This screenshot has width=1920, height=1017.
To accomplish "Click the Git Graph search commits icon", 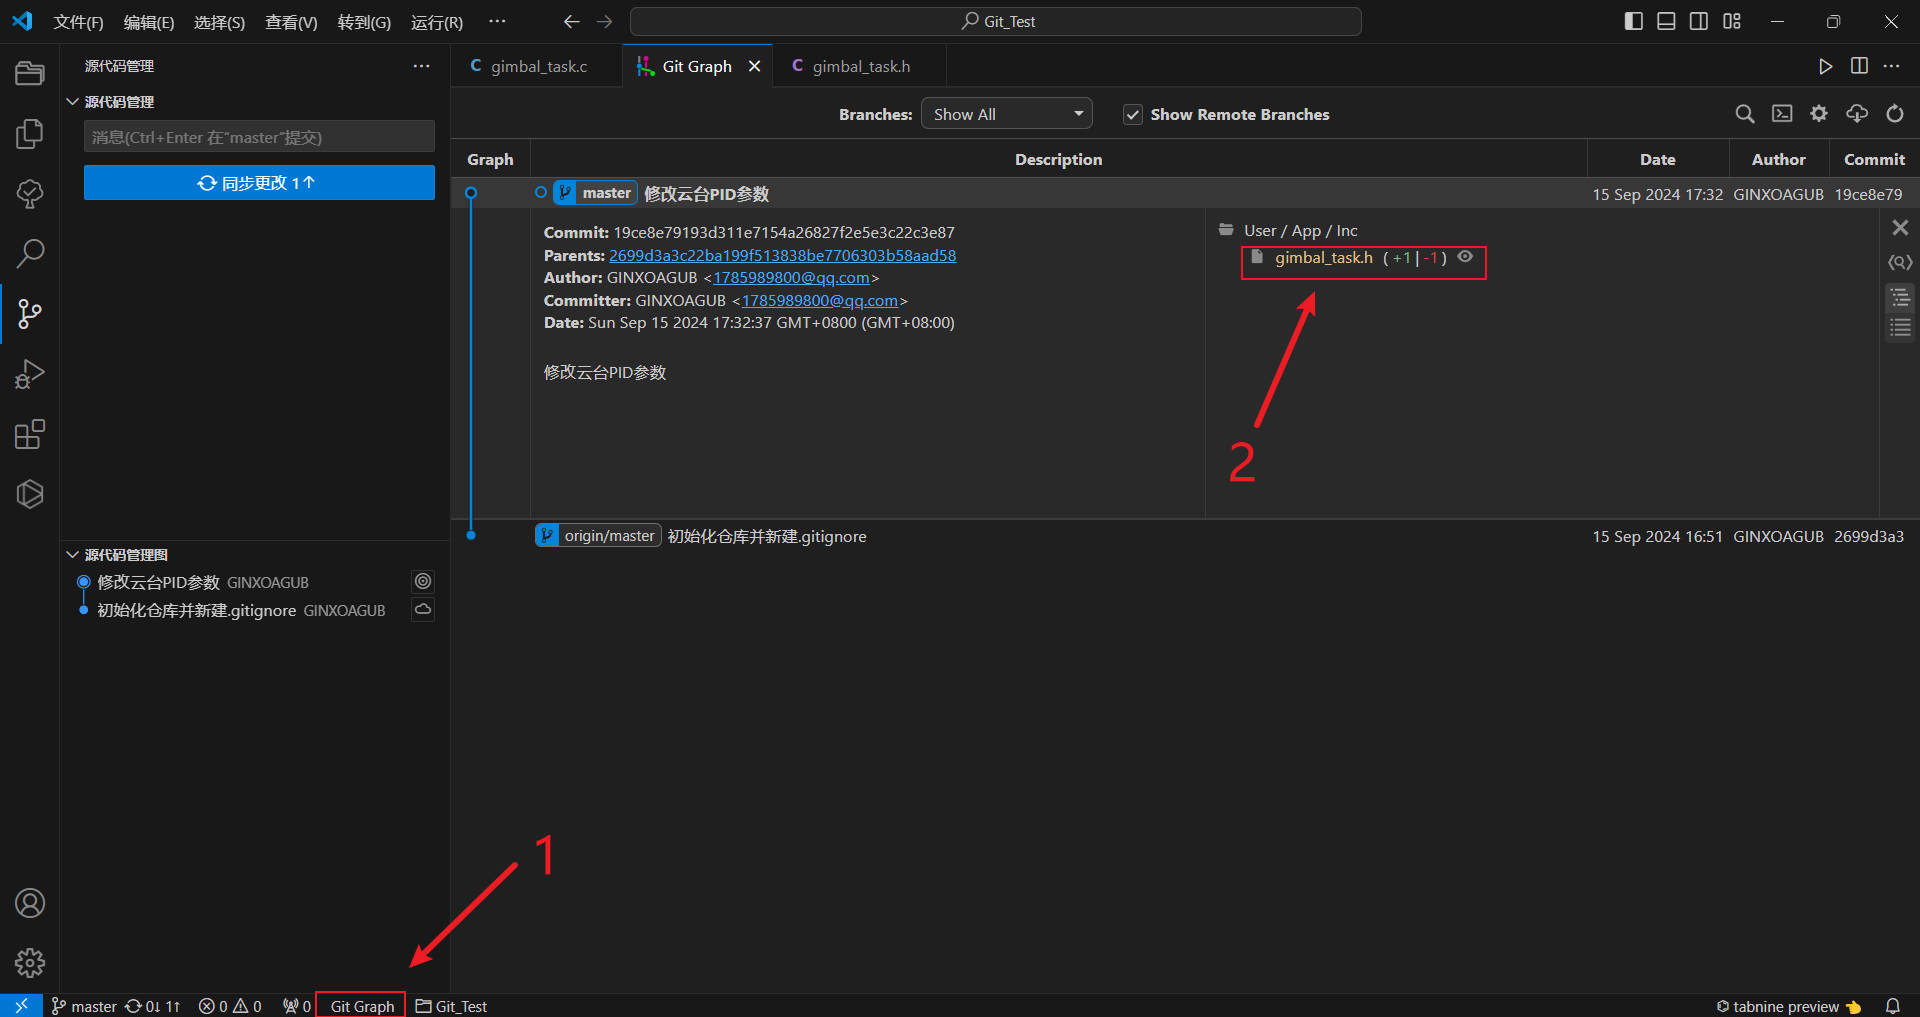I will pos(1744,114).
